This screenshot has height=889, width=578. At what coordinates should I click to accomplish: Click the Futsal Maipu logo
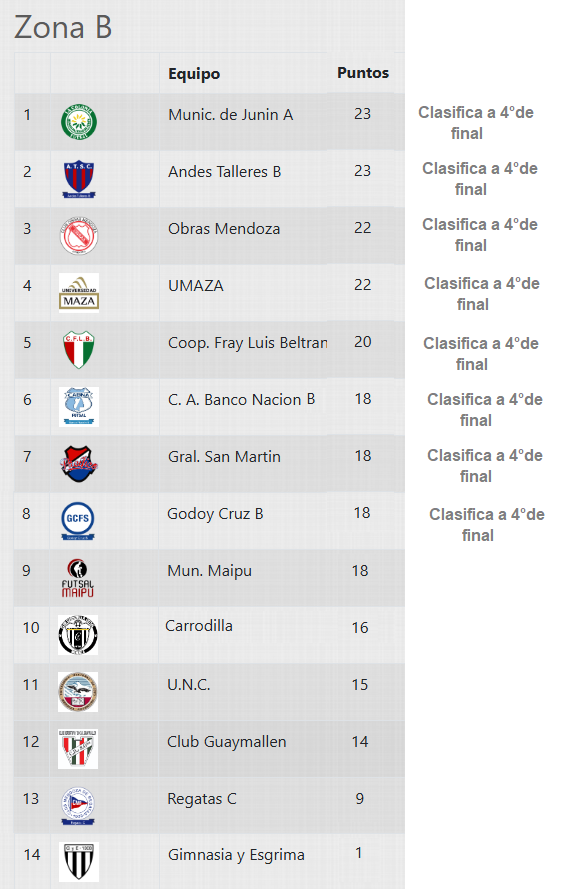pos(78,578)
